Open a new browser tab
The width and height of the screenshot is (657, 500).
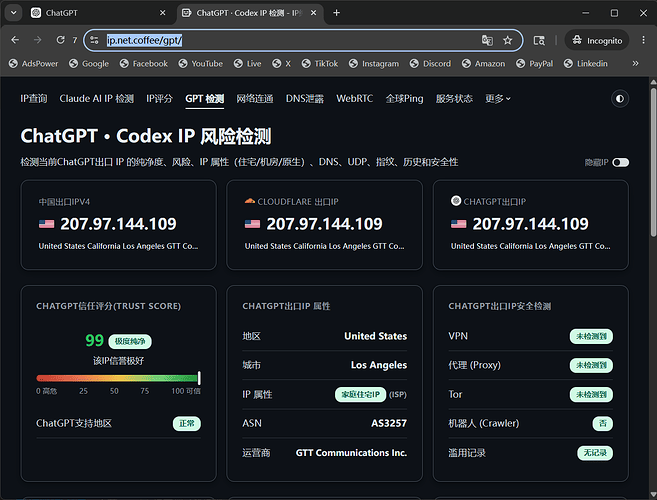pyautogui.click(x=336, y=13)
